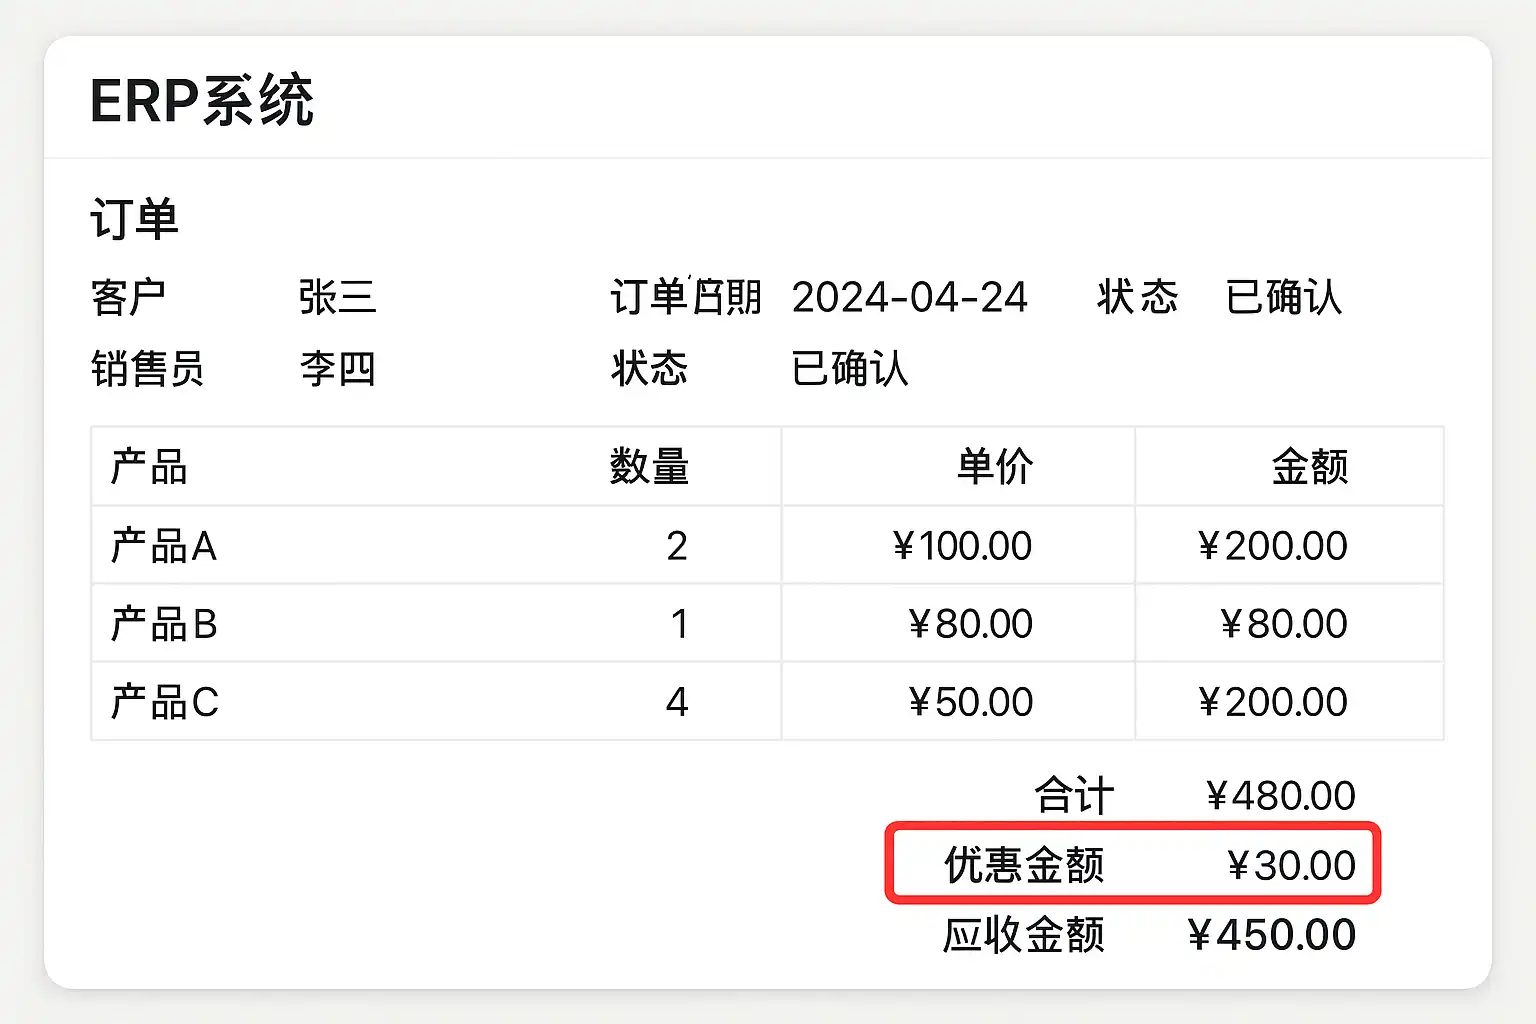
Task: Click unit price ¥50.00 for 产品C
Action: pyautogui.click(x=970, y=702)
